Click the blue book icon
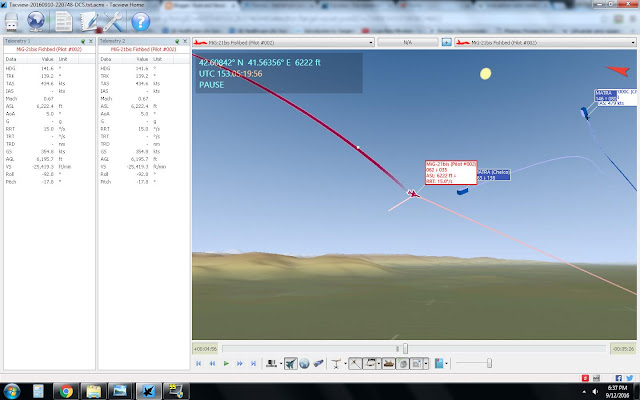The width and height of the screenshot is (640, 400). [x=439, y=363]
